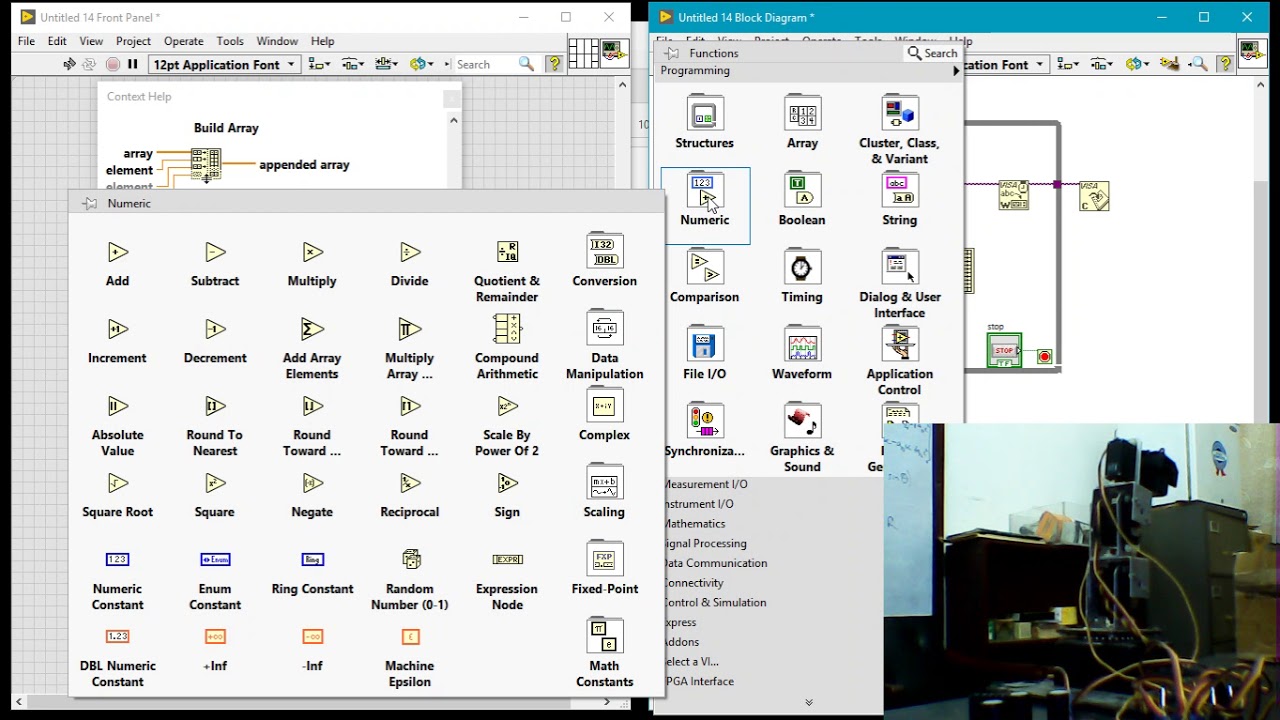Search the Functions palette
This screenshot has width=1280, height=720.
click(x=932, y=53)
